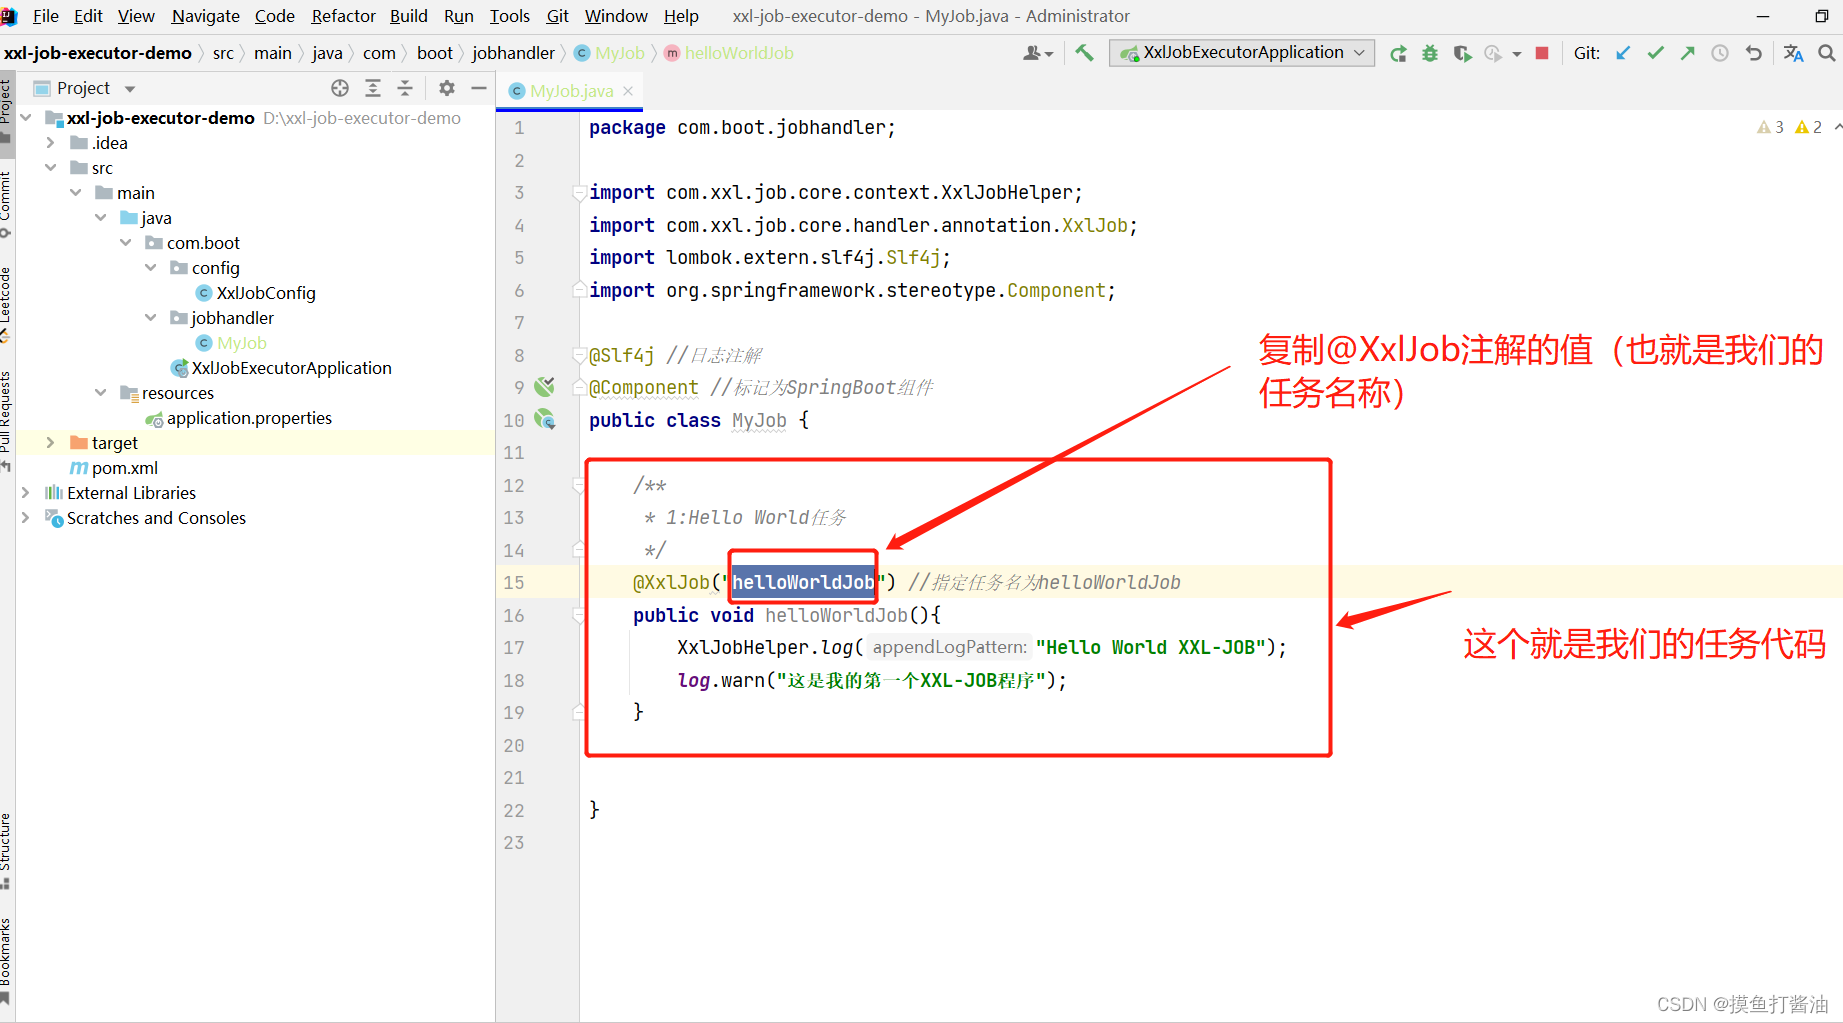
Task: Click the user account icon in toolbar
Action: [1038, 53]
